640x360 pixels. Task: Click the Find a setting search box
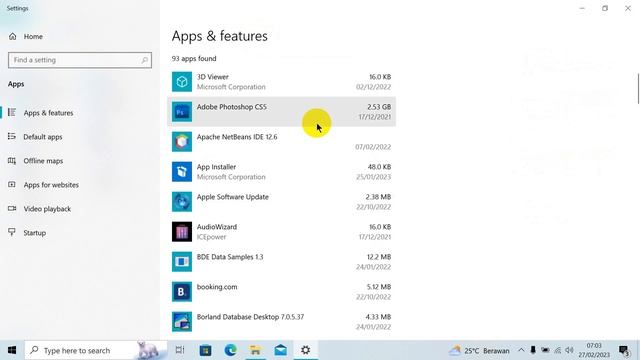point(80,60)
